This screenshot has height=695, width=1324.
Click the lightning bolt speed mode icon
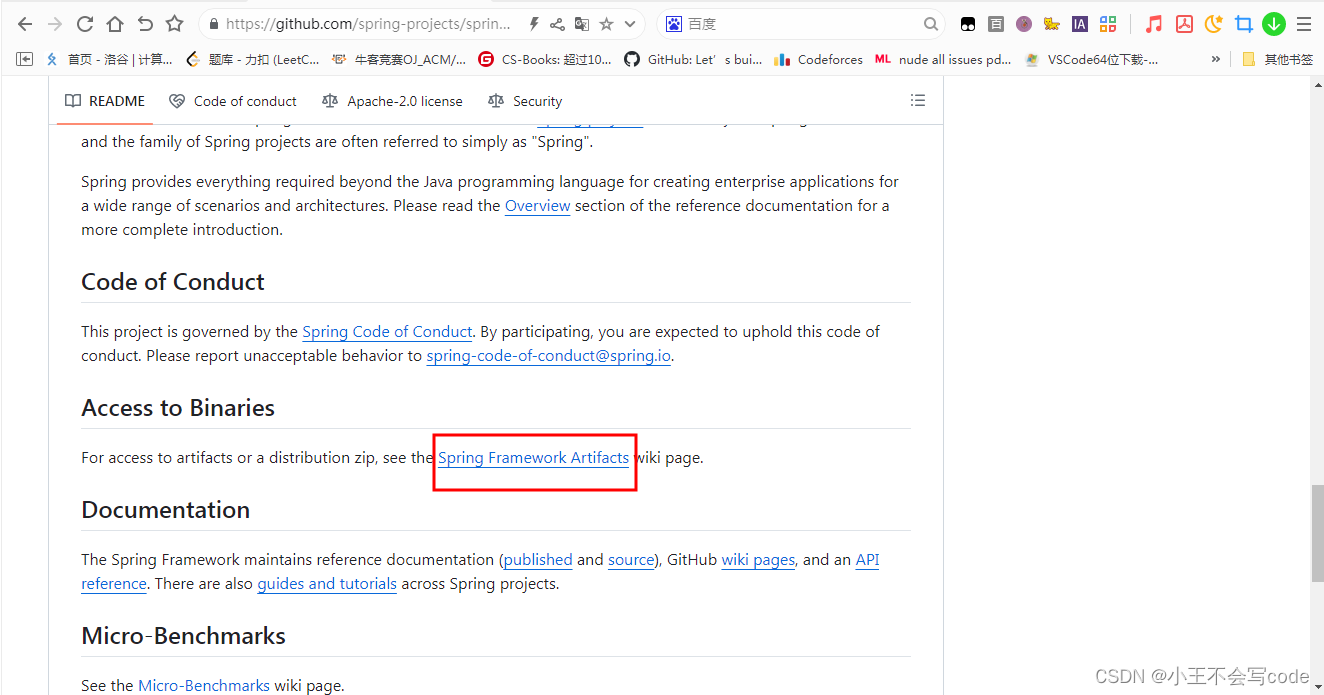point(534,24)
